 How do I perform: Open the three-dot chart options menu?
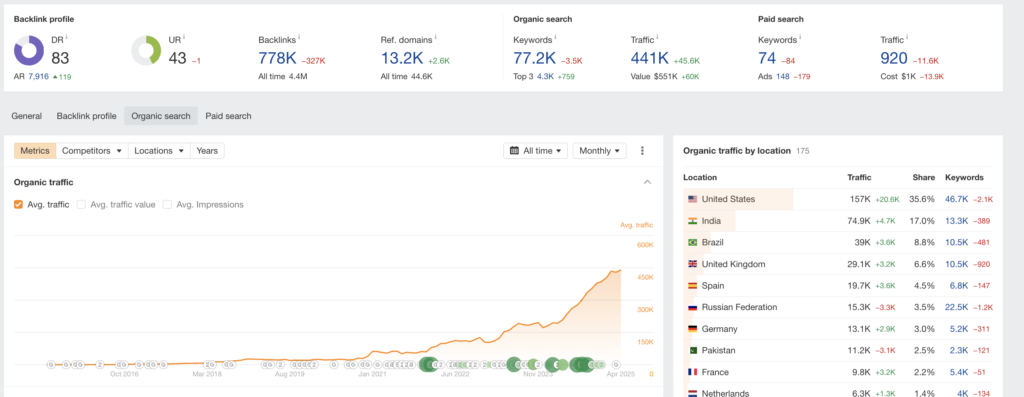[643, 151]
